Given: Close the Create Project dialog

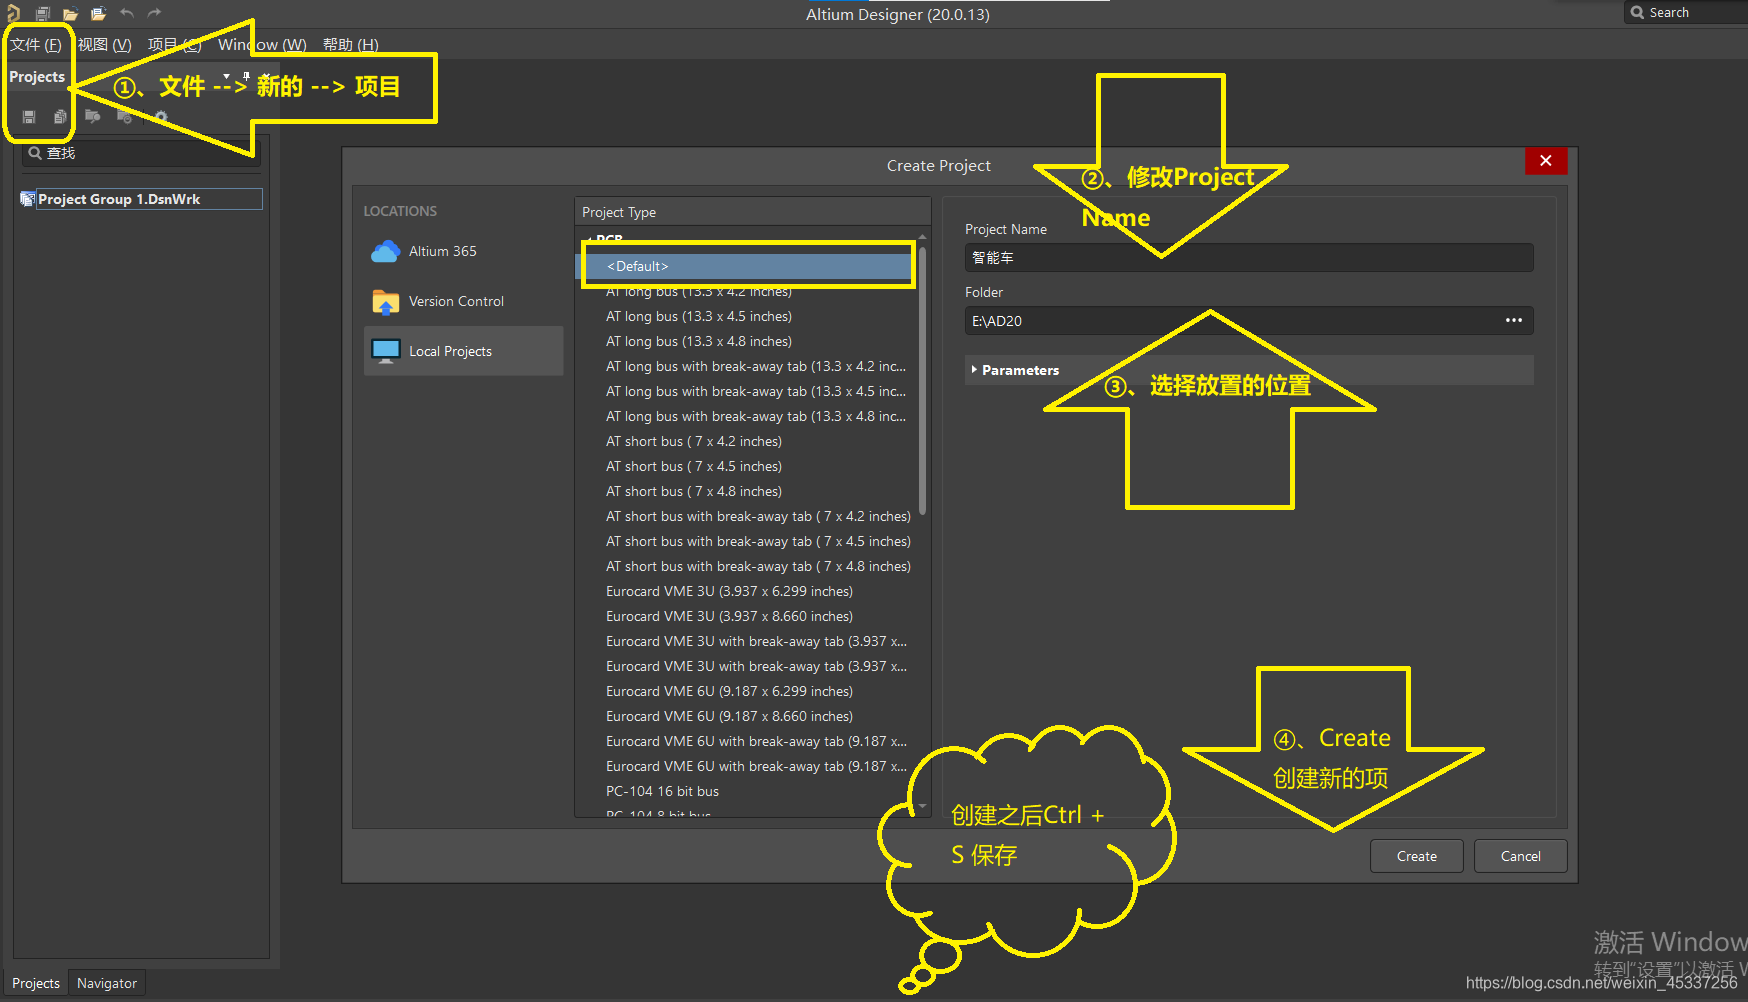Looking at the screenshot, I should pyautogui.click(x=1545, y=161).
